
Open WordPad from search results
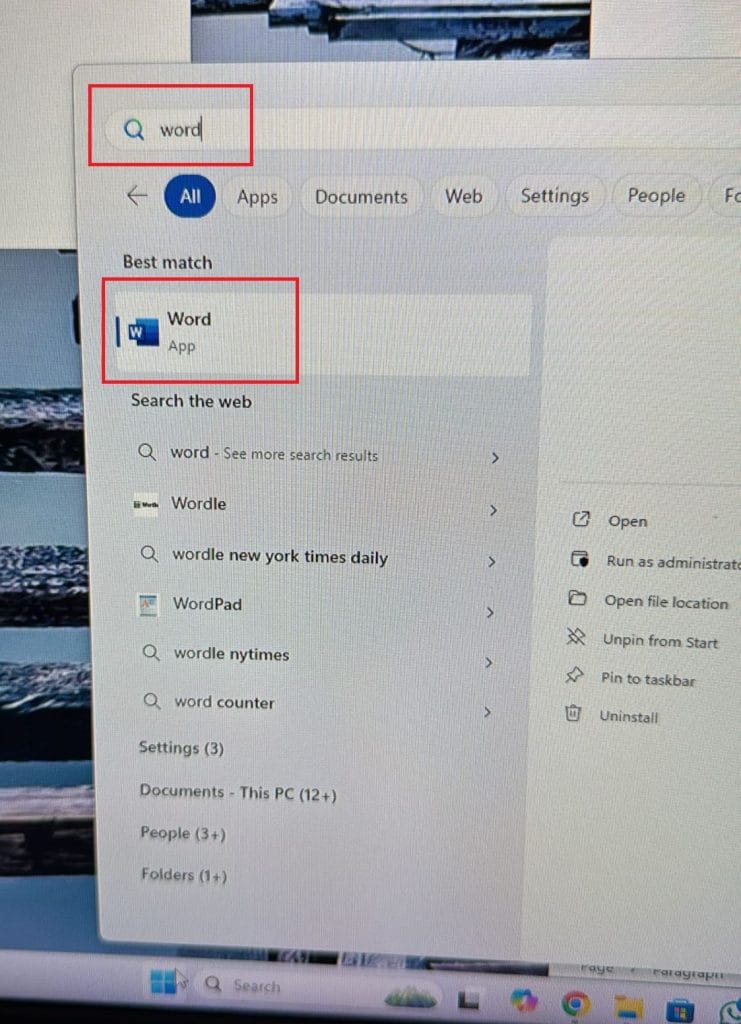coord(206,604)
